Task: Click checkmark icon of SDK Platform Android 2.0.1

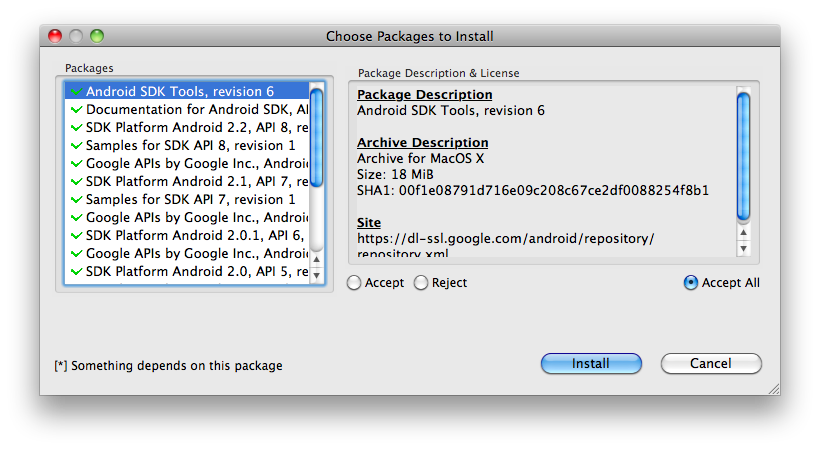Action: click(x=76, y=235)
